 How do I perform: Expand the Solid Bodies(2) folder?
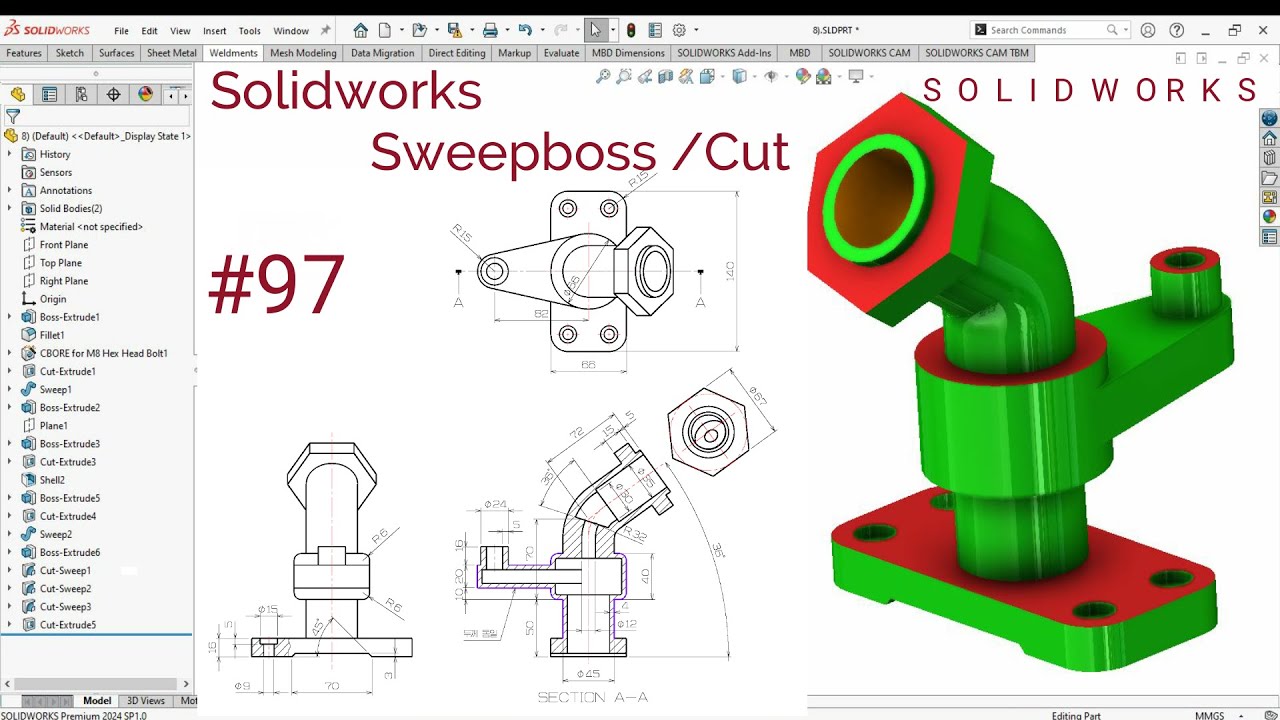click(x=10, y=208)
